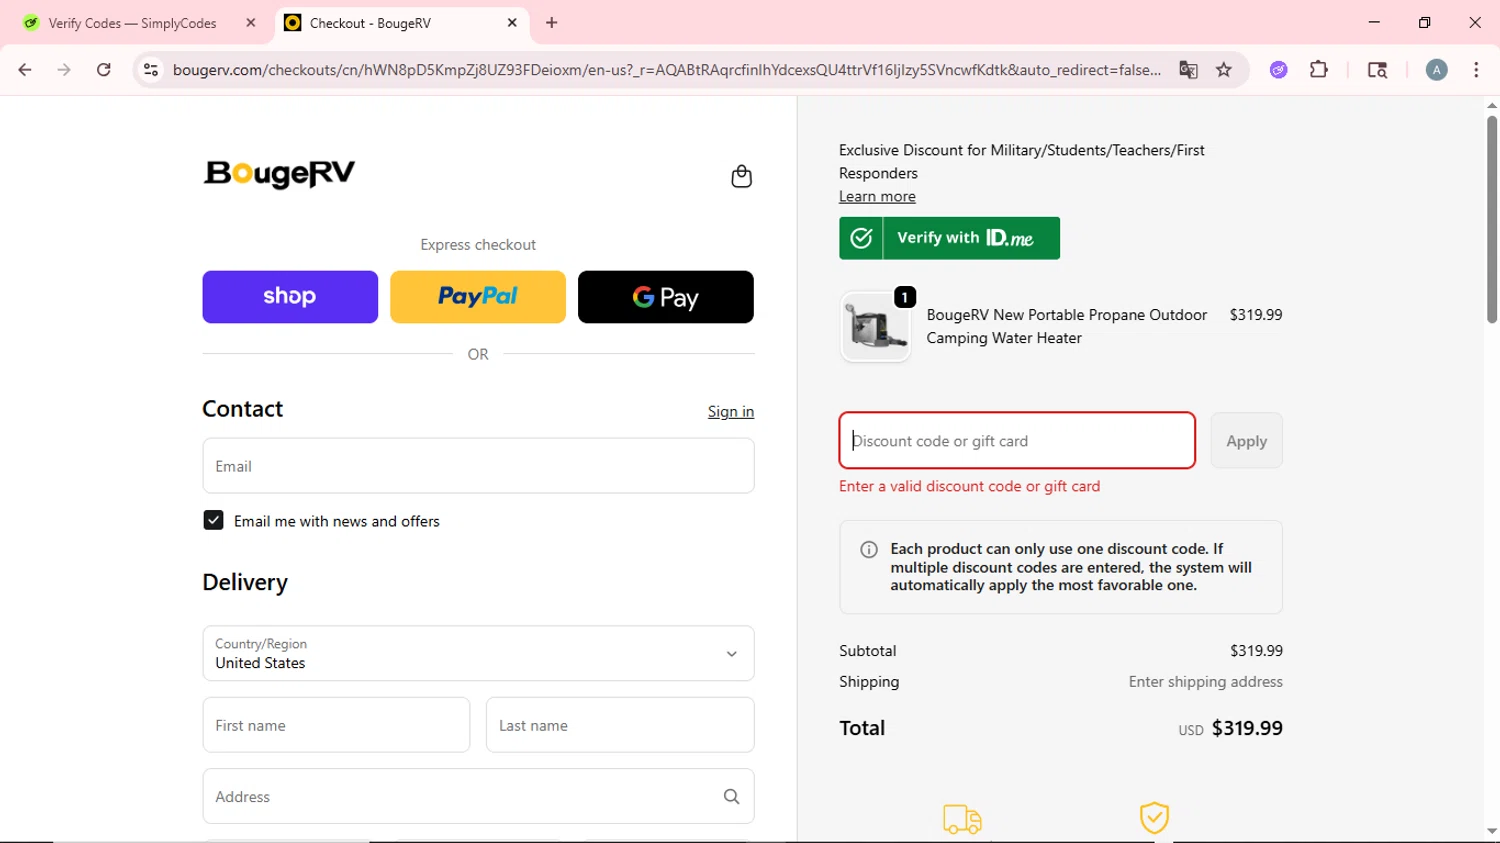This screenshot has height=843, width=1500.
Task: Open a new browser tab
Action: pyautogui.click(x=552, y=22)
